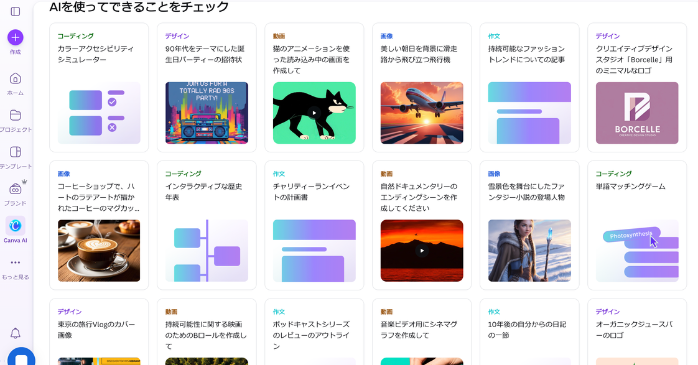Select prompt 雪景色を舞台にしたファンタジー小説の登場人物
This screenshot has height=365, width=698.
click(526, 192)
